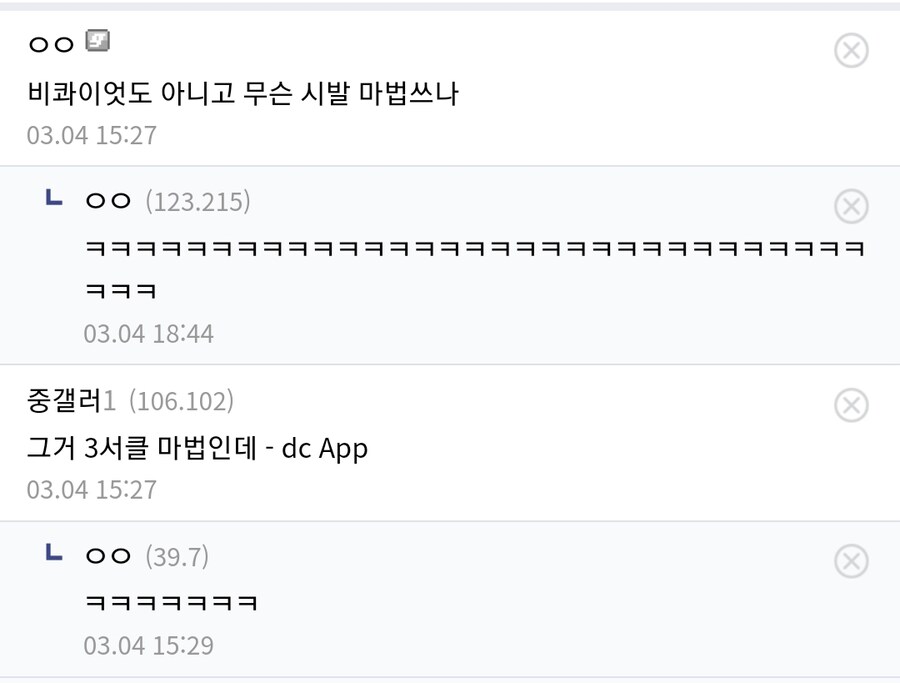Screen dimensions: 900x683
Task: Open gallog icon next to top ㅇㅇ nickname
Action: (x=97, y=42)
